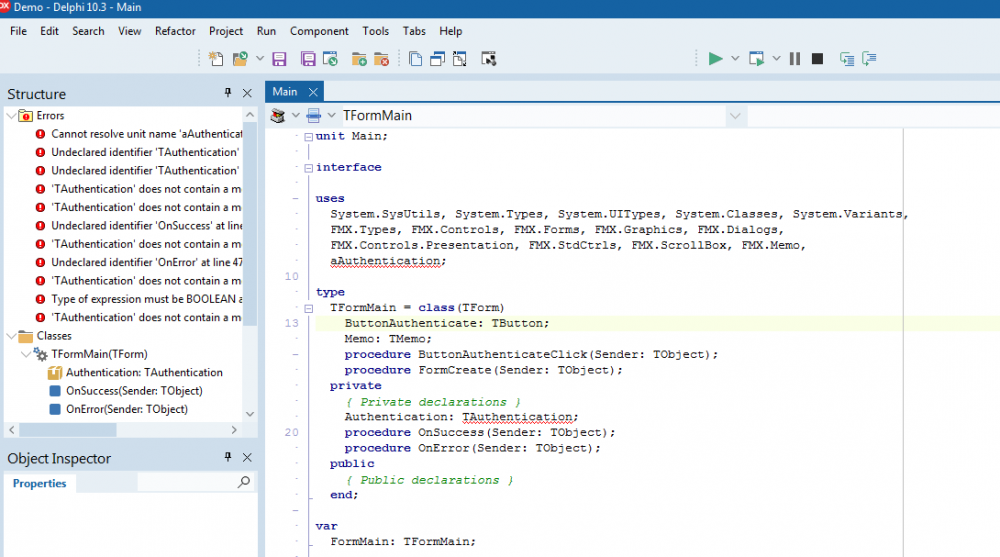Viewport: 1000px width, 557px height.
Task: Click the red Errors folder icon
Action: click(26, 115)
